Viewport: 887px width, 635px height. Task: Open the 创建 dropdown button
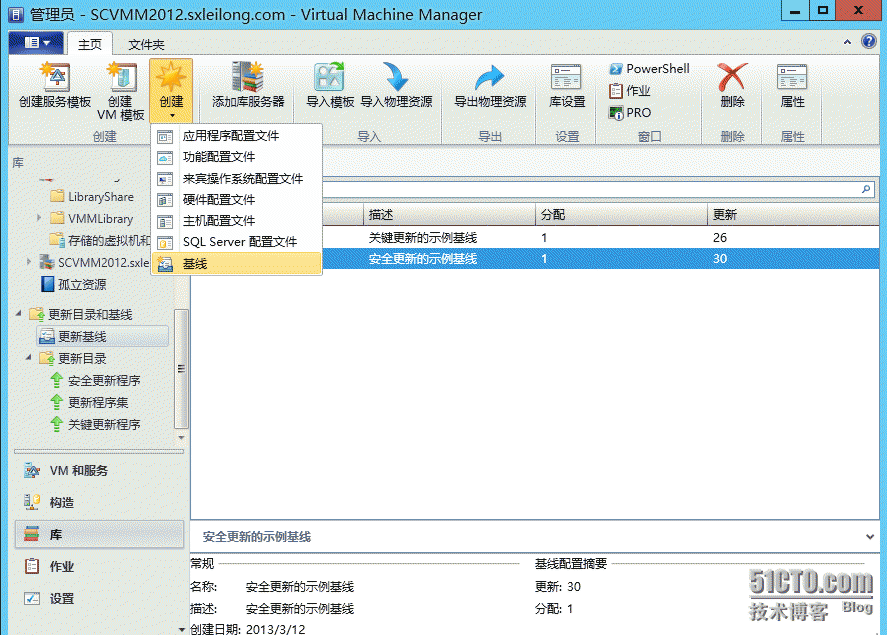[x=171, y=90]
